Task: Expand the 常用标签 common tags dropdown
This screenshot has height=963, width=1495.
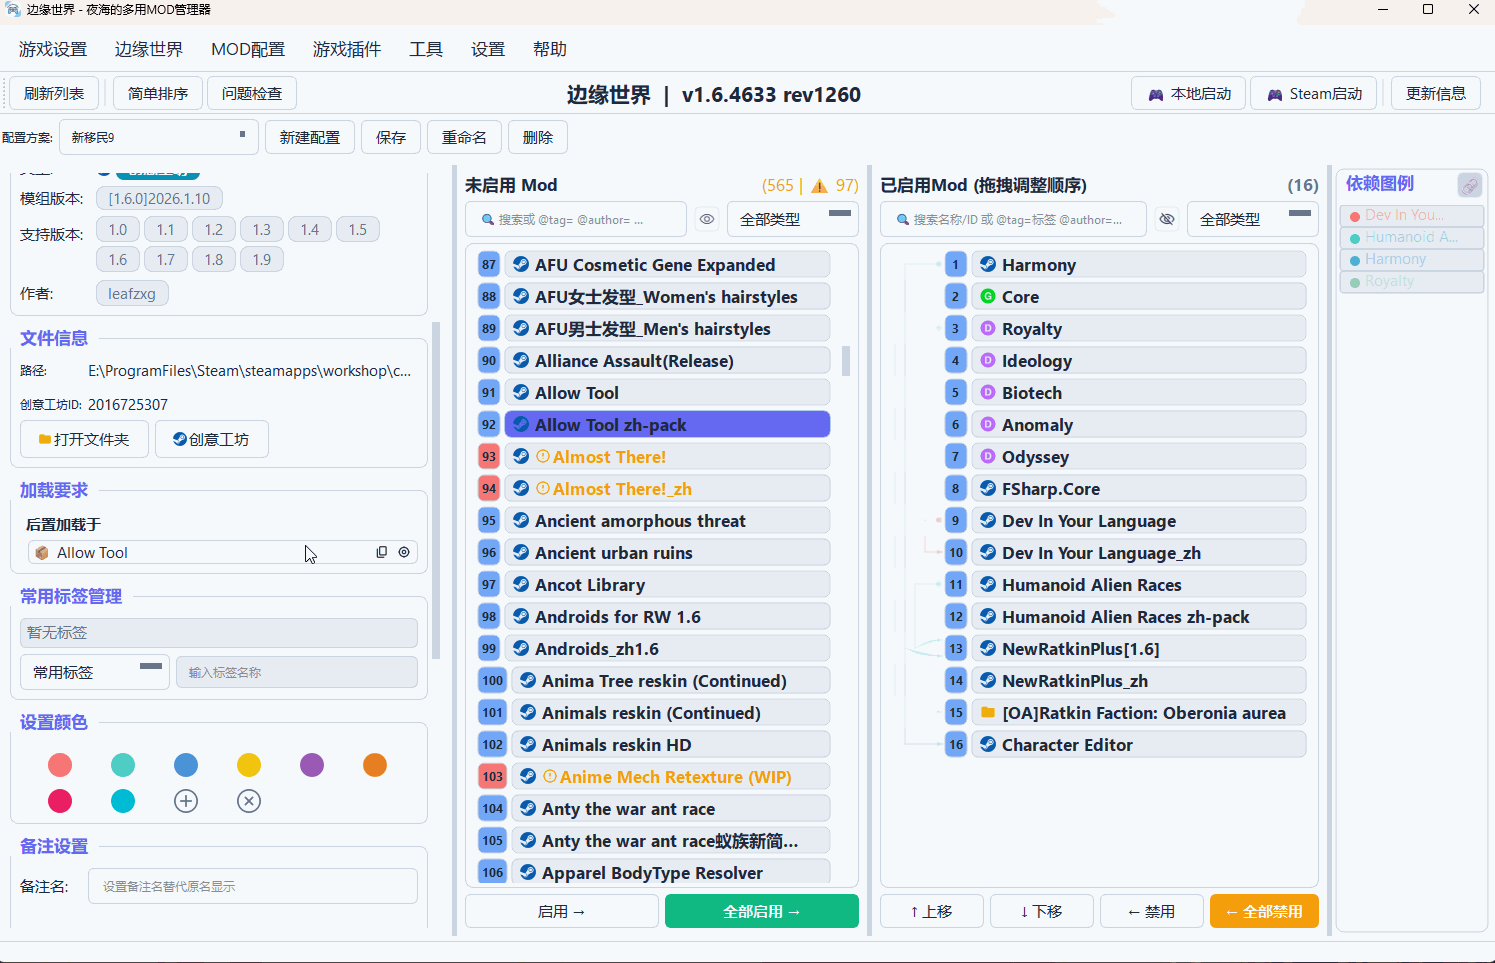Action: [95, 672]
